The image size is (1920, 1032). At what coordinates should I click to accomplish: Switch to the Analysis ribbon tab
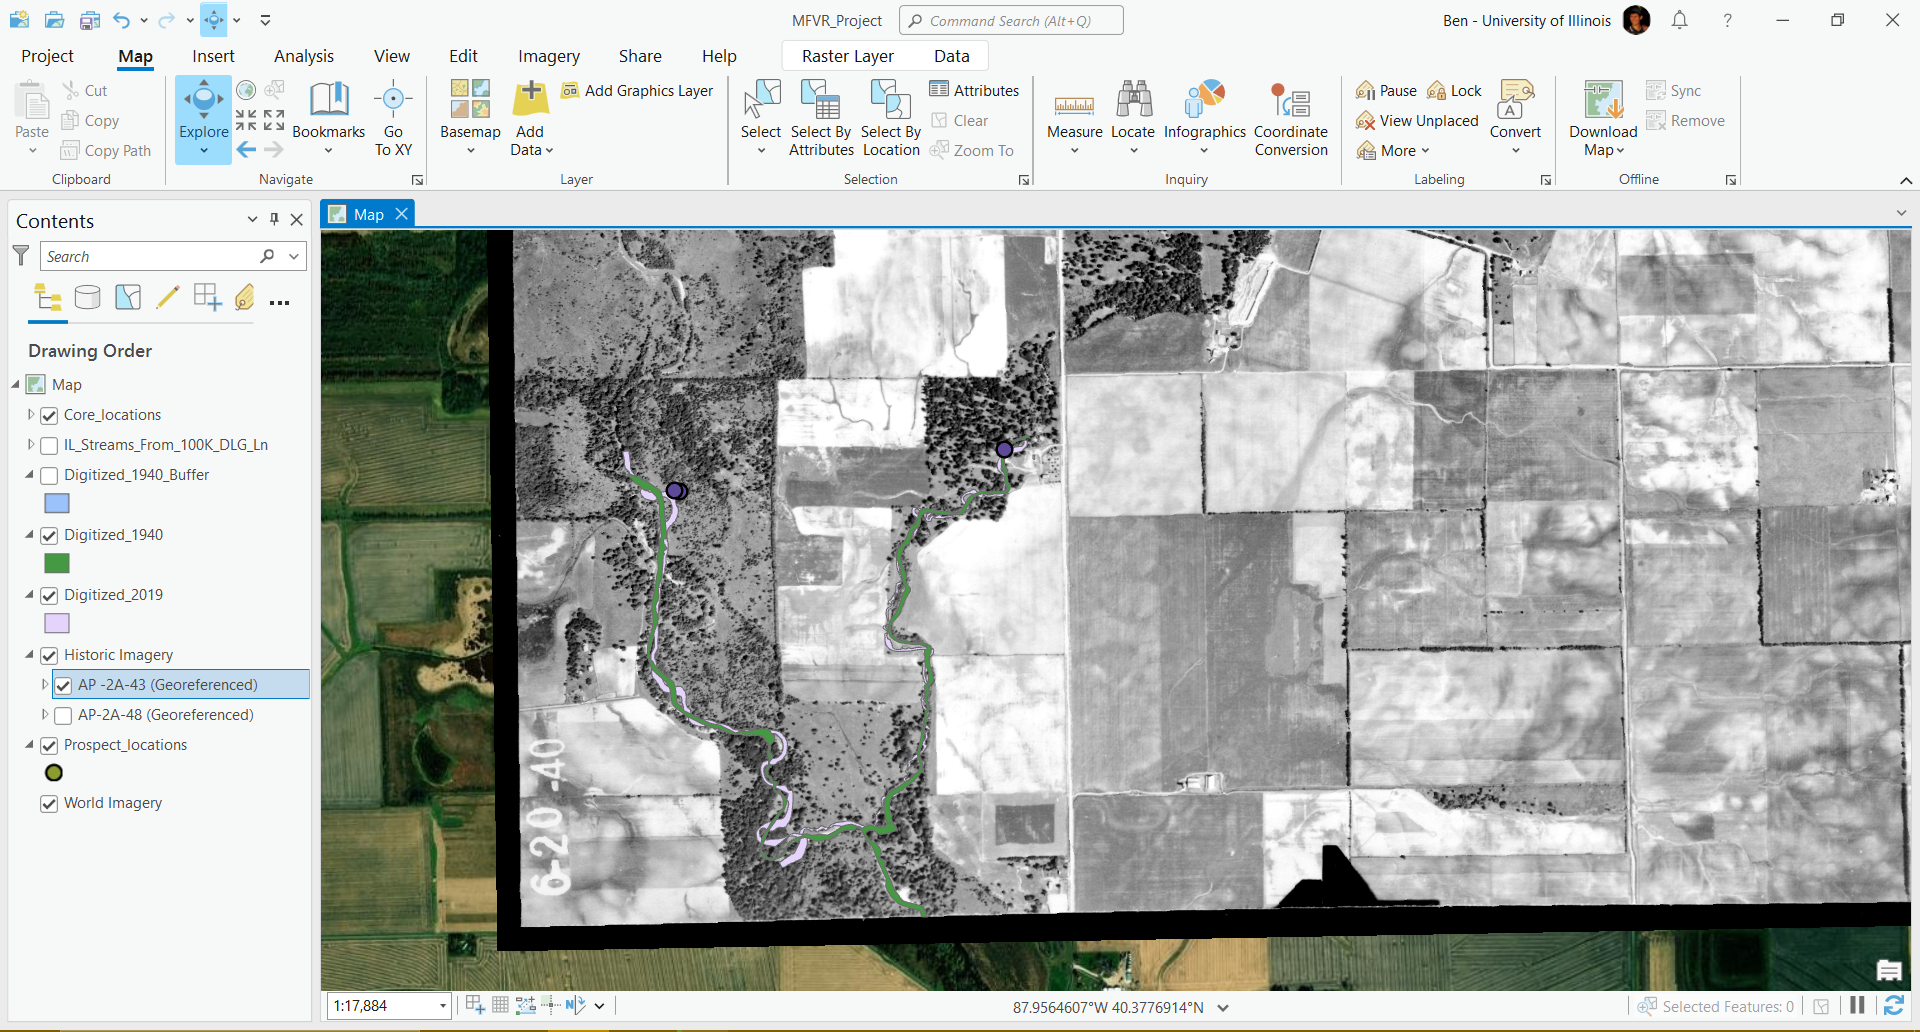click(x=304, y=56)
